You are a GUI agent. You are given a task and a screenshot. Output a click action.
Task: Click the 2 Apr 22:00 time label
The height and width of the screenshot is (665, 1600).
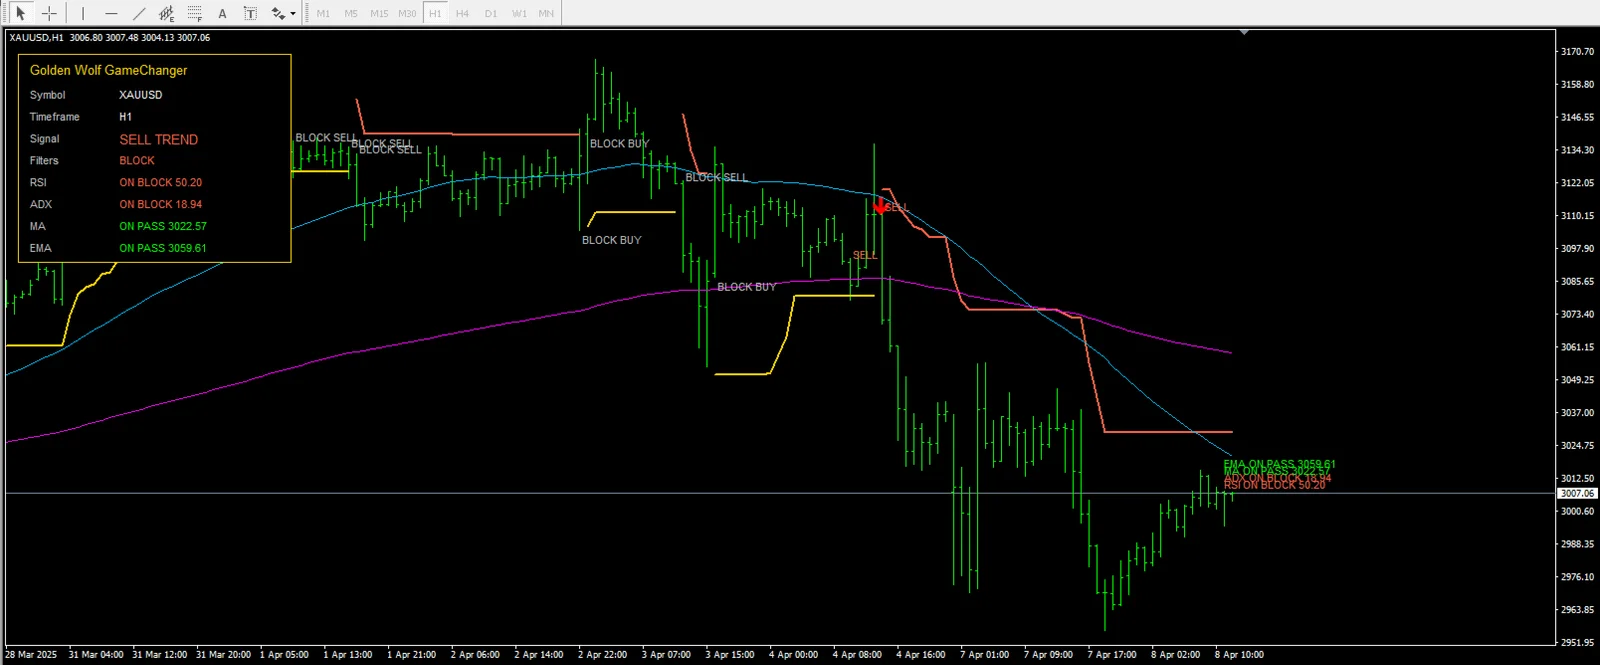602,655
